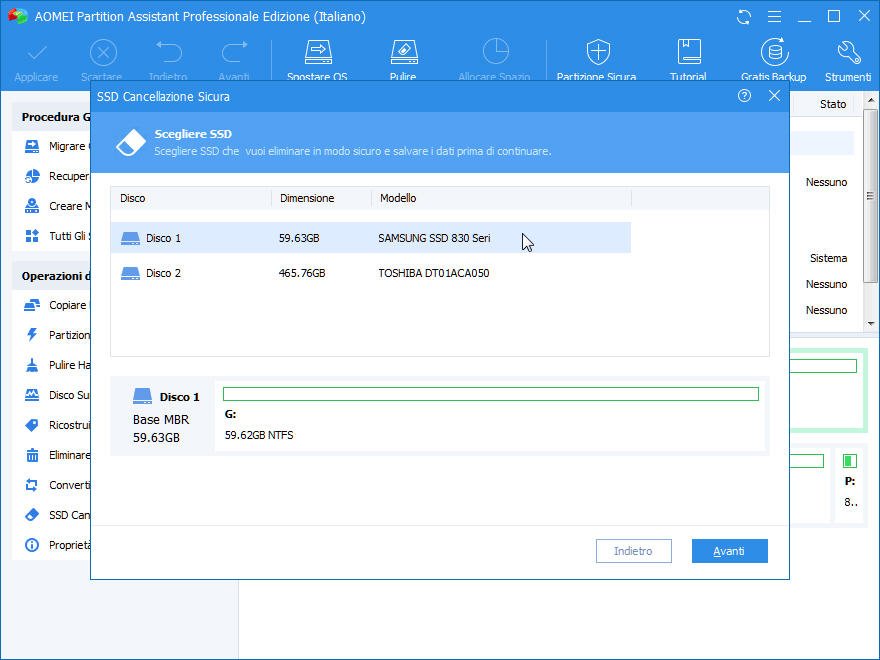Open the Tutorial toolbar icon
This screenshot has width=880, height=660.
688,58
